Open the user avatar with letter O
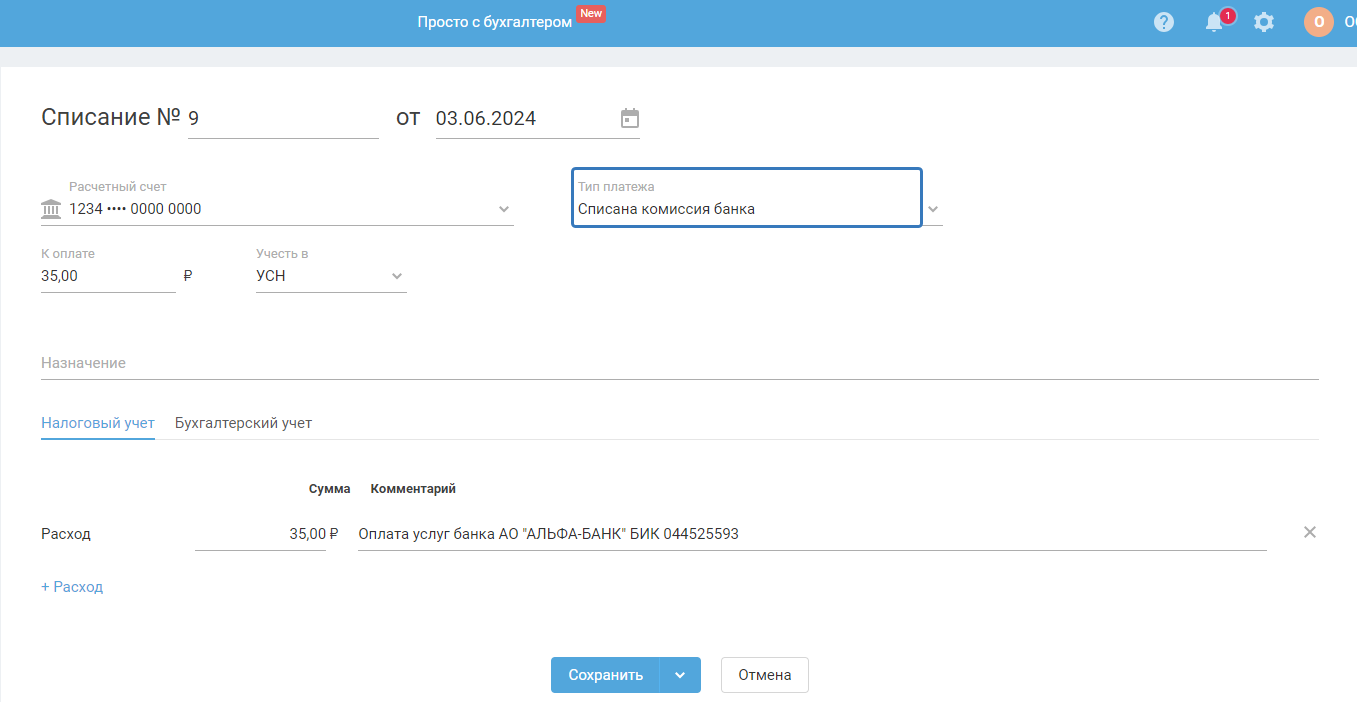This screenshot has height=702, width=1357. pyautogui.click(x=1319, y=22)
